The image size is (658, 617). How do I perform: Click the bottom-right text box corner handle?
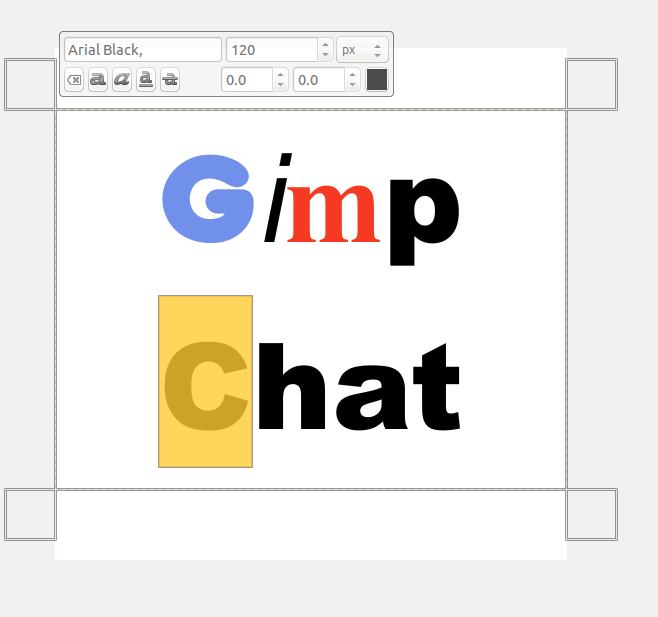pyautogui.click(x=592, y=515)
